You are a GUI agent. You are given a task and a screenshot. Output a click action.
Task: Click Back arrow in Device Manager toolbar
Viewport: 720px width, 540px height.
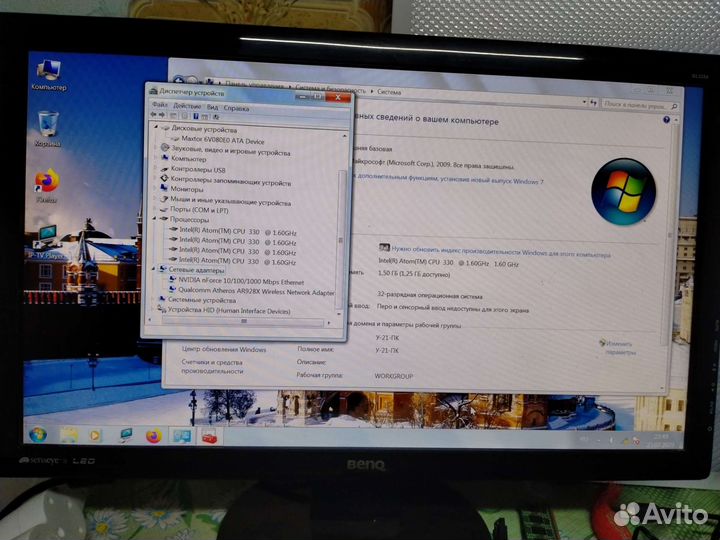(153, 115)
